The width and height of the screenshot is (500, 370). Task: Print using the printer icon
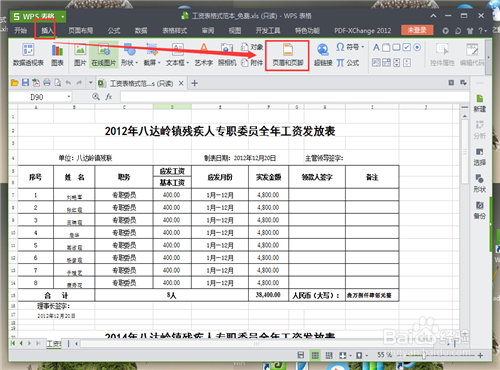click(x=47, y=83)
